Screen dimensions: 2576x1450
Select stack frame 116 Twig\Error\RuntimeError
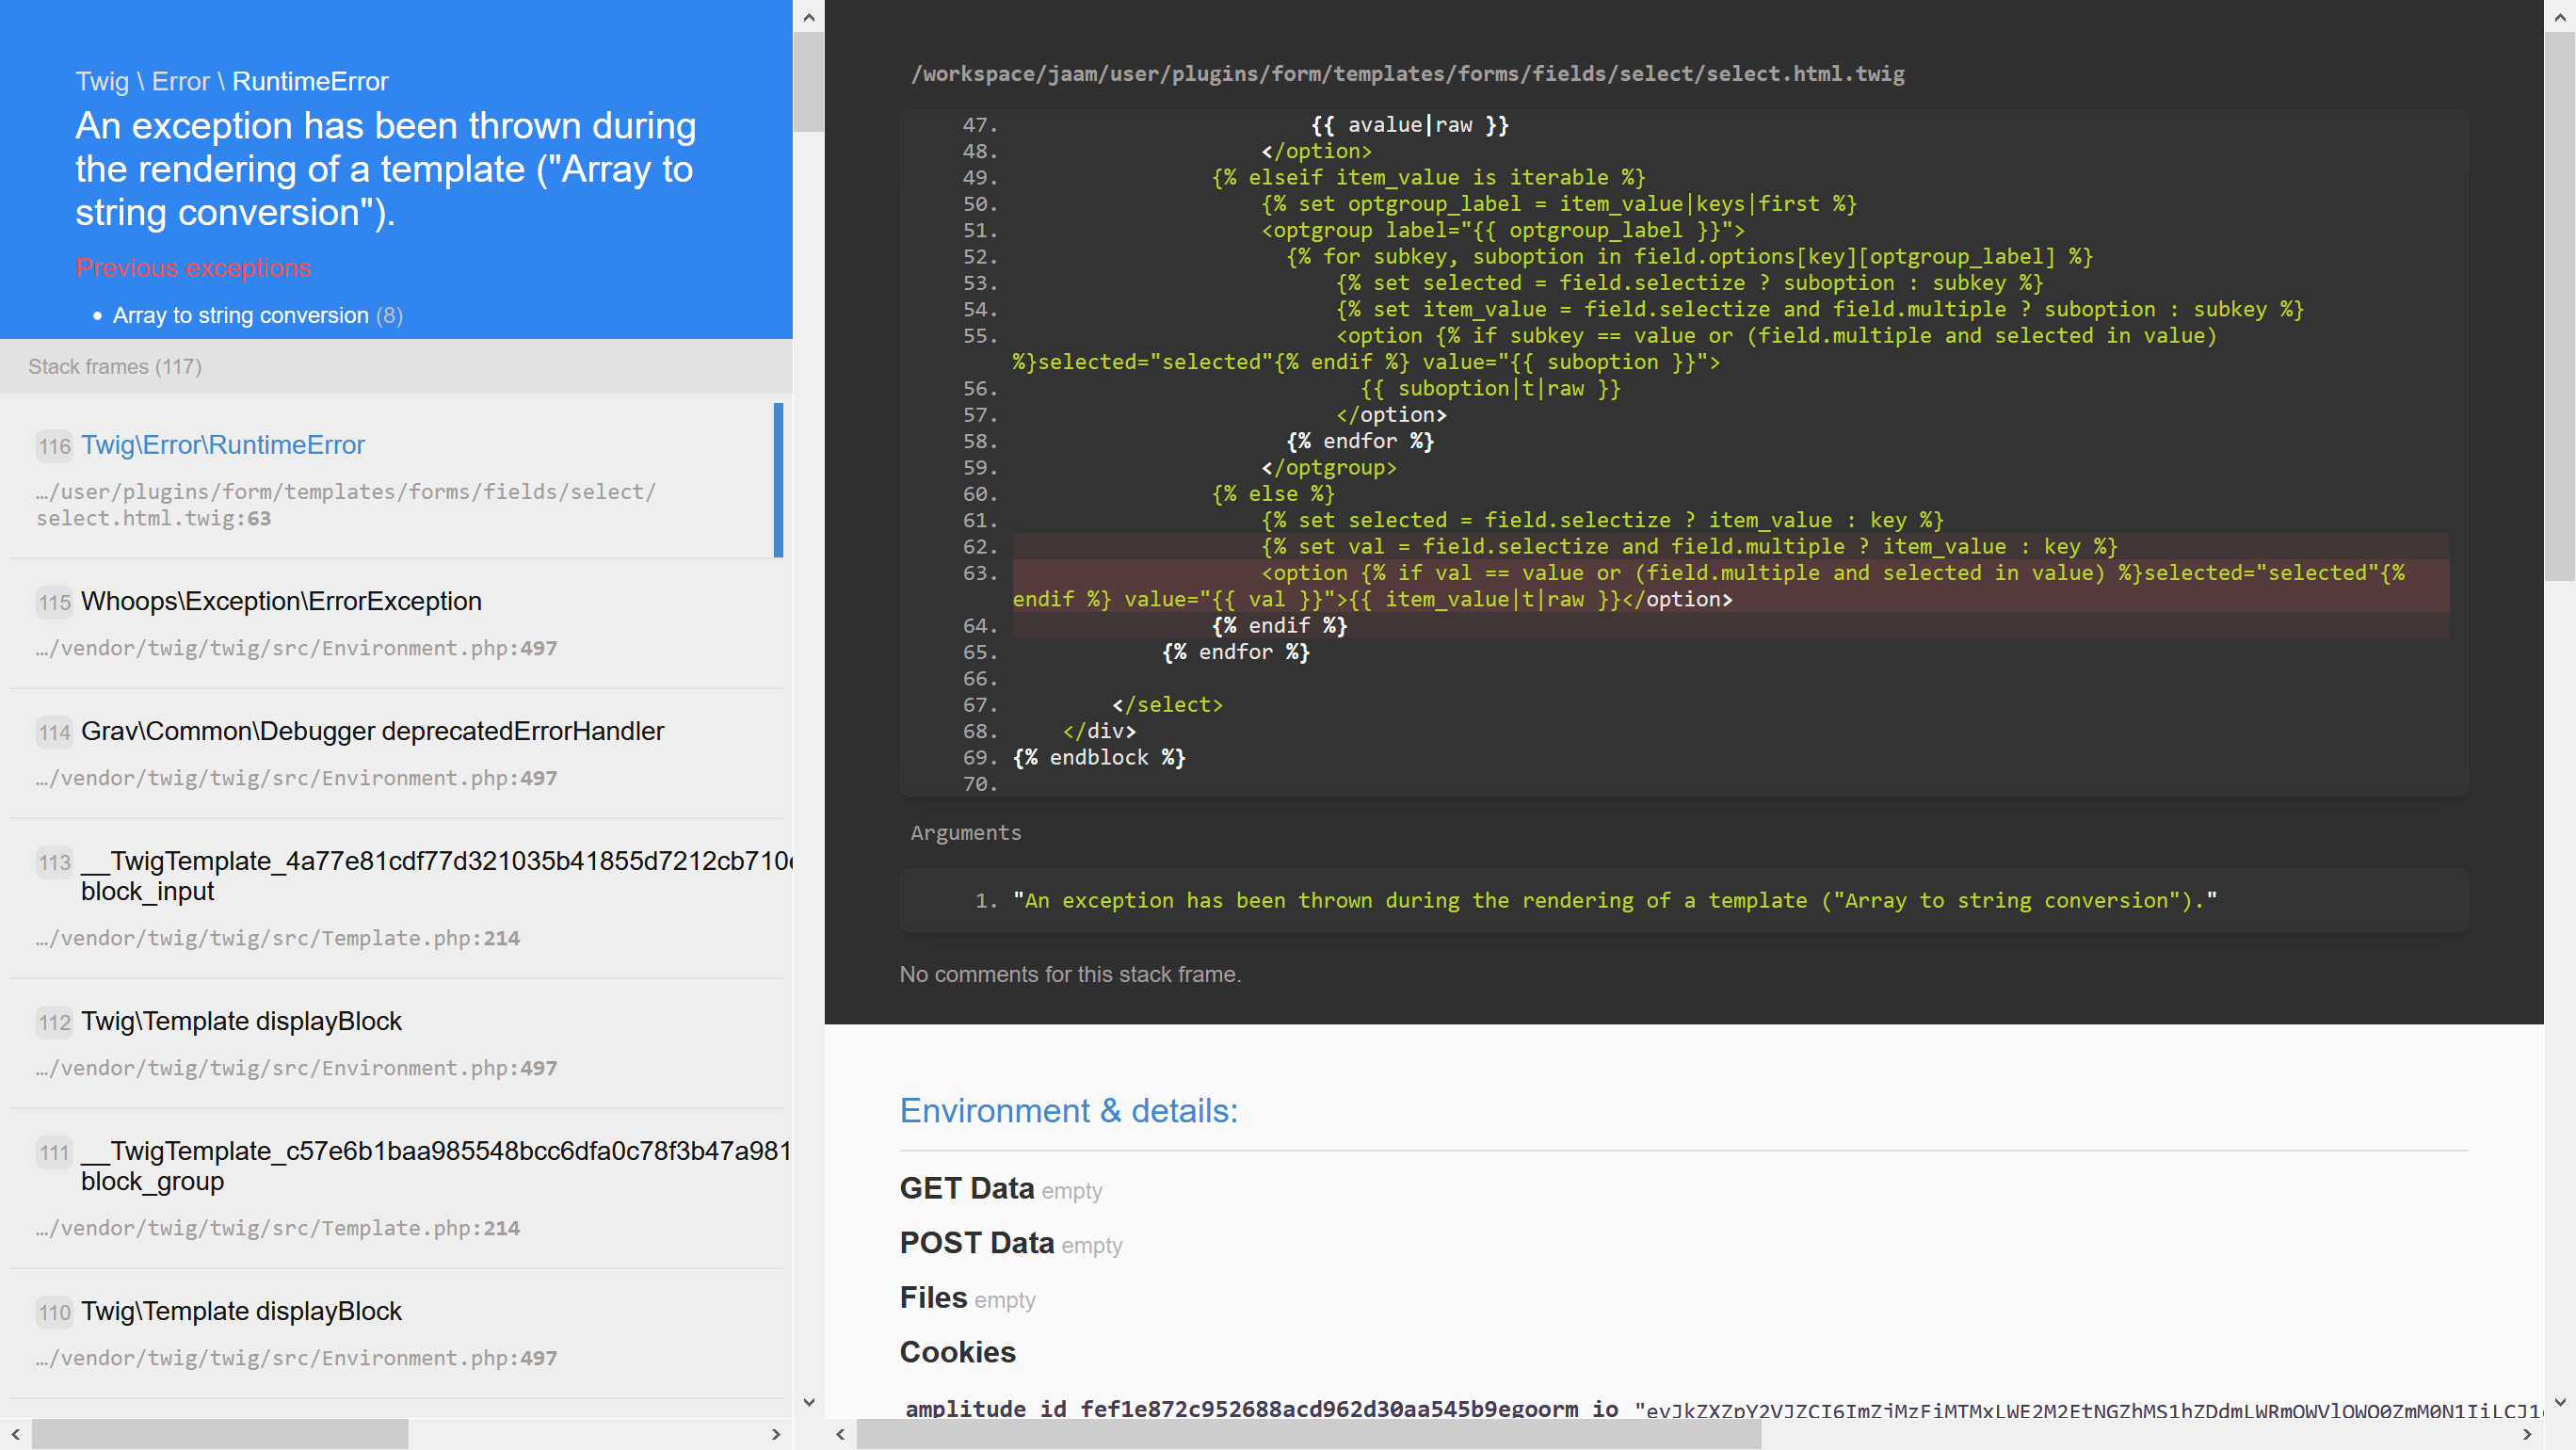point(396,480)
